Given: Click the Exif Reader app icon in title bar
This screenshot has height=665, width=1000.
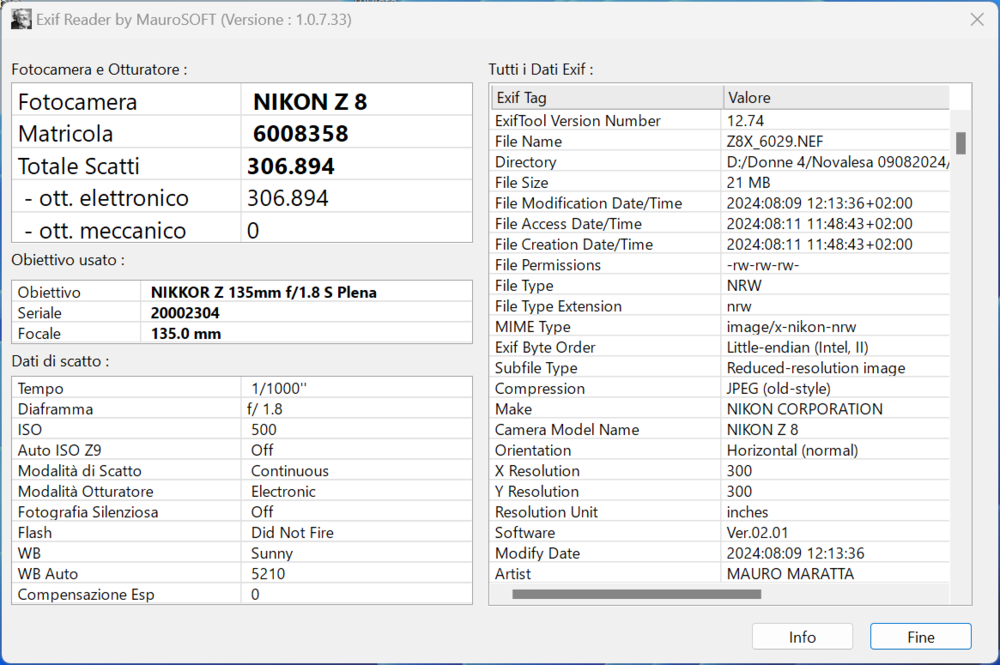Looking at the screenshot, I should [x=21, y=19].
